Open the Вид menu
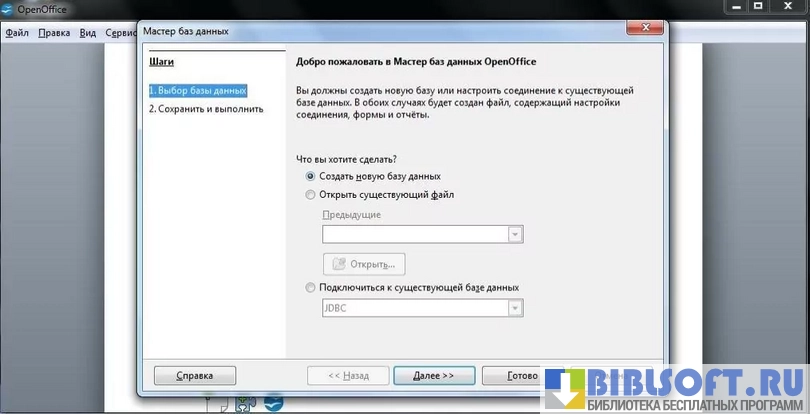The width and height of the screenshot is (810, 414). [88, 32]
